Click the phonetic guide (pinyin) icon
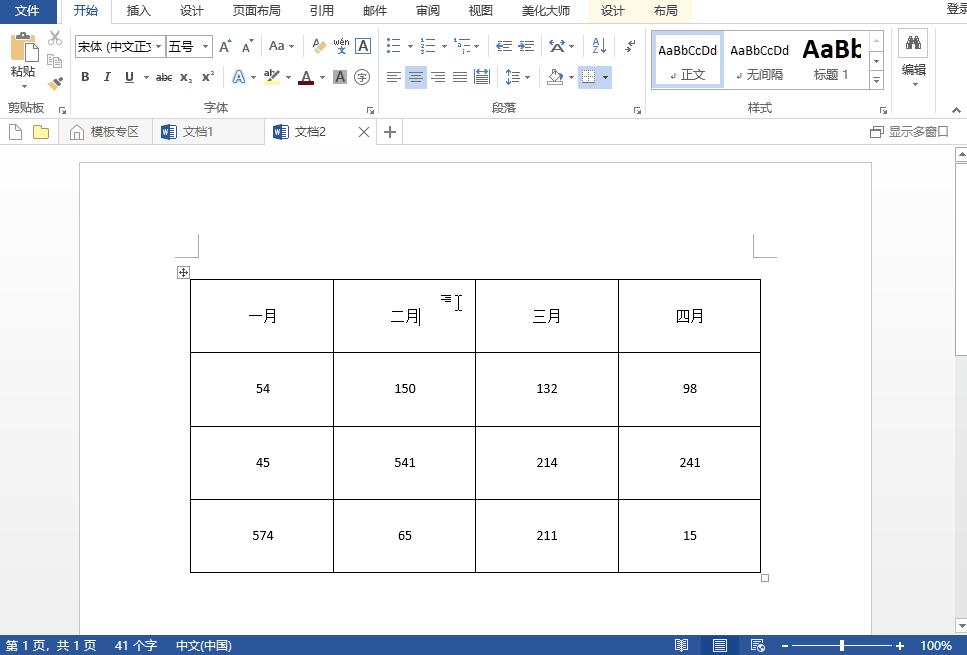 pos(343,45)
